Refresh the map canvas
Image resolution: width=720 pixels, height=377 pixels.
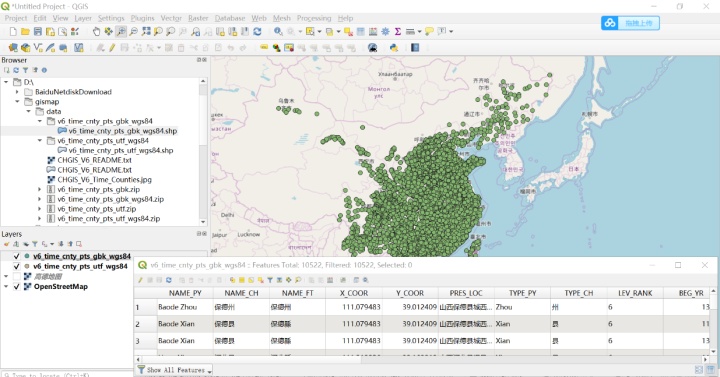257,31
